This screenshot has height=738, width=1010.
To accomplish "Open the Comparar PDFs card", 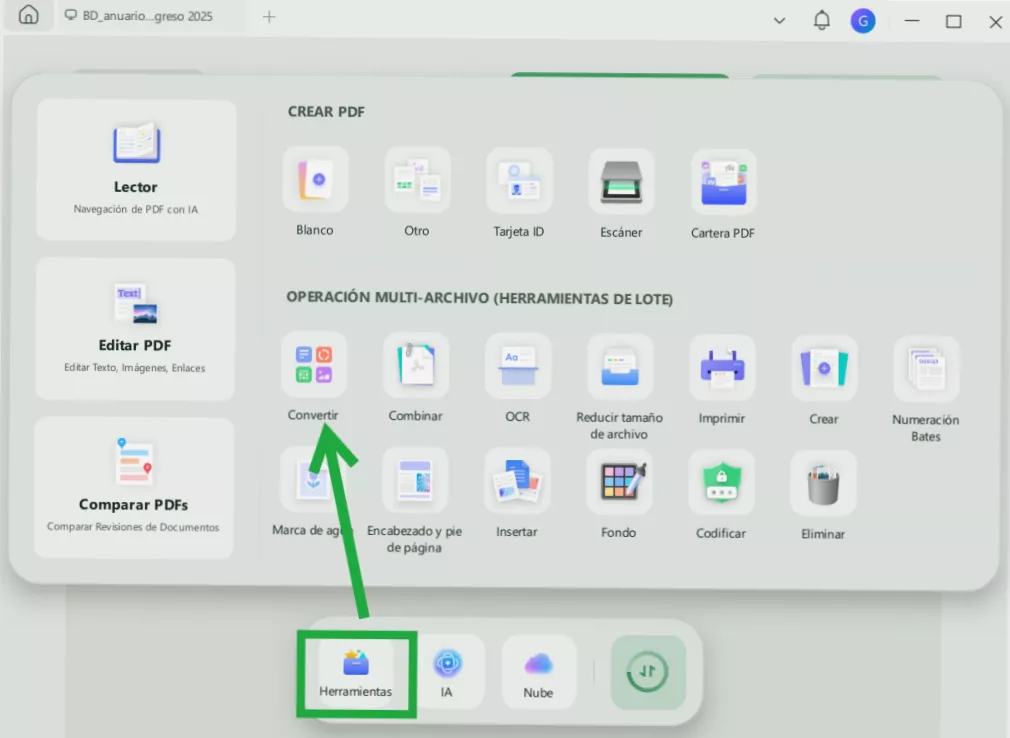I will (134, 487).
